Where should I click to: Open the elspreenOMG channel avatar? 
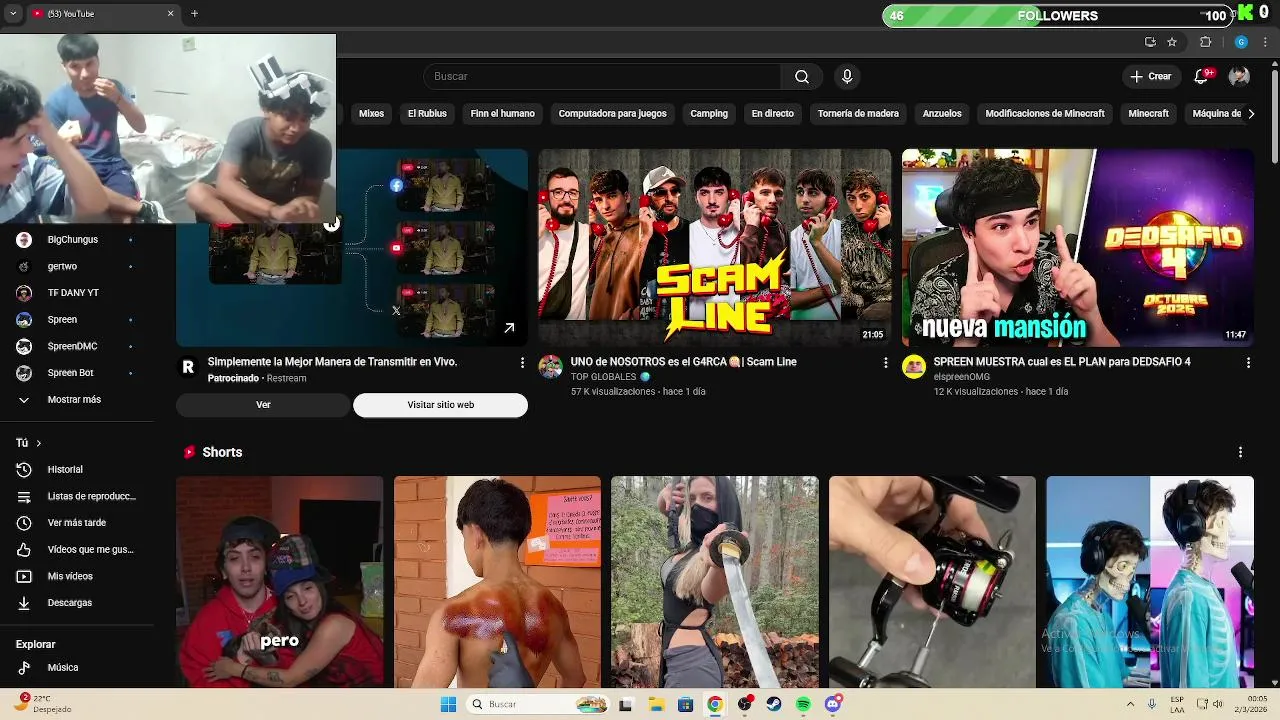[914, 366]
